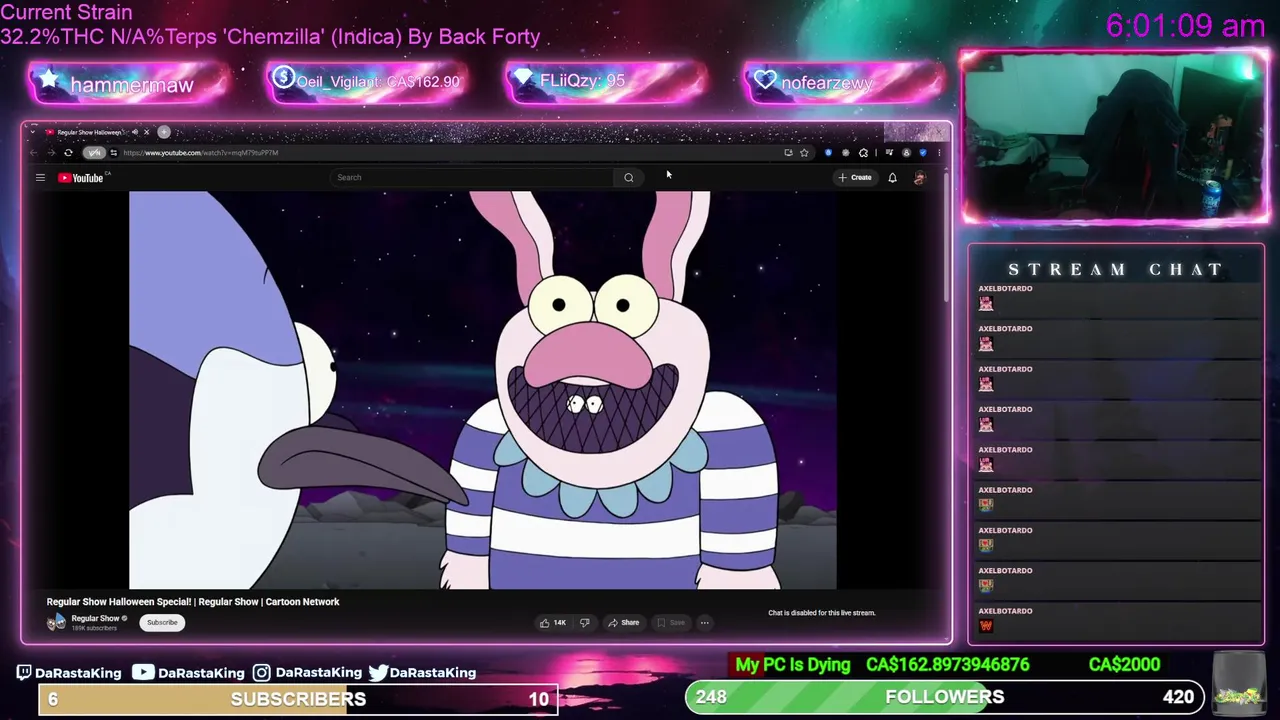
Task: Close the Regular Show Halloween tab
Action: click(x=147, y=132)
